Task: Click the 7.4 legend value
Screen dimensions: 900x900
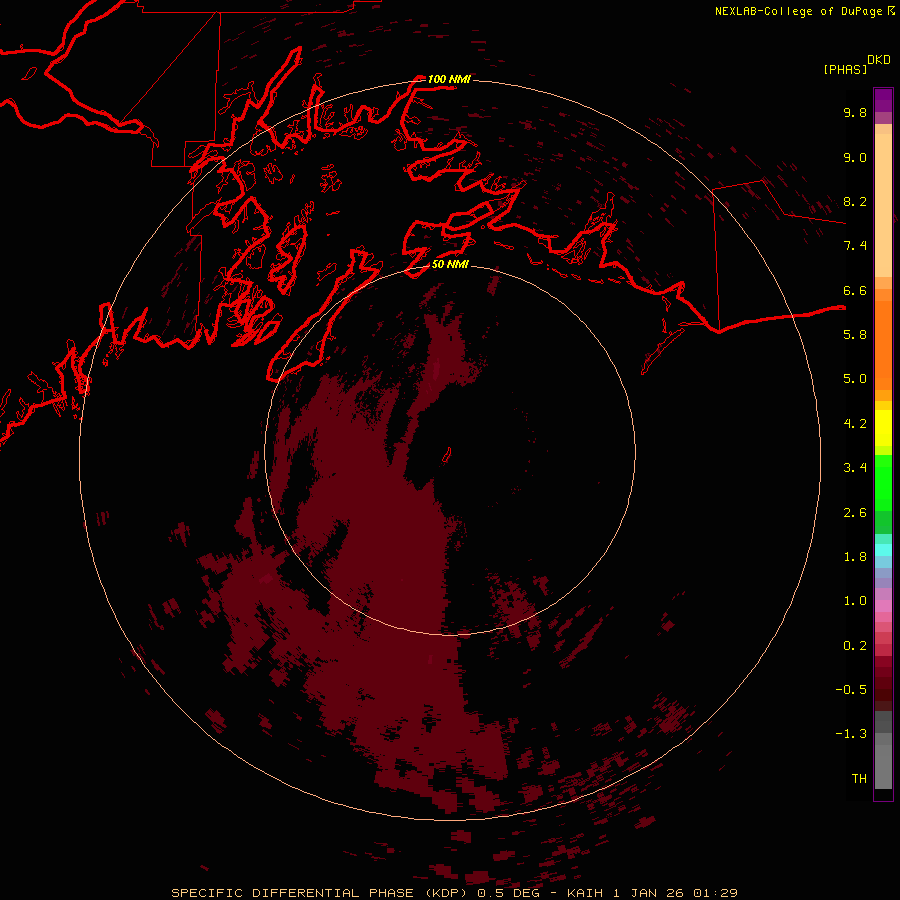Action: click(855, 246)
